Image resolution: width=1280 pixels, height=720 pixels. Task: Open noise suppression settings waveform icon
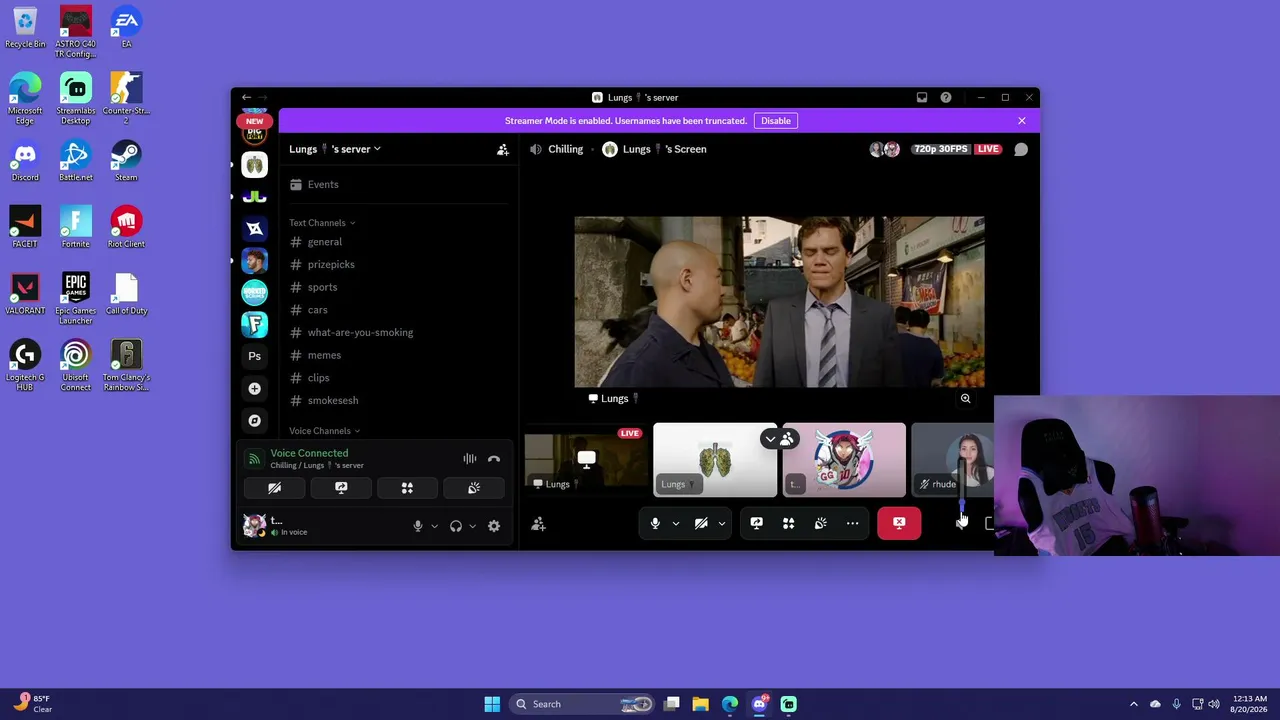(x=469, y=459)
